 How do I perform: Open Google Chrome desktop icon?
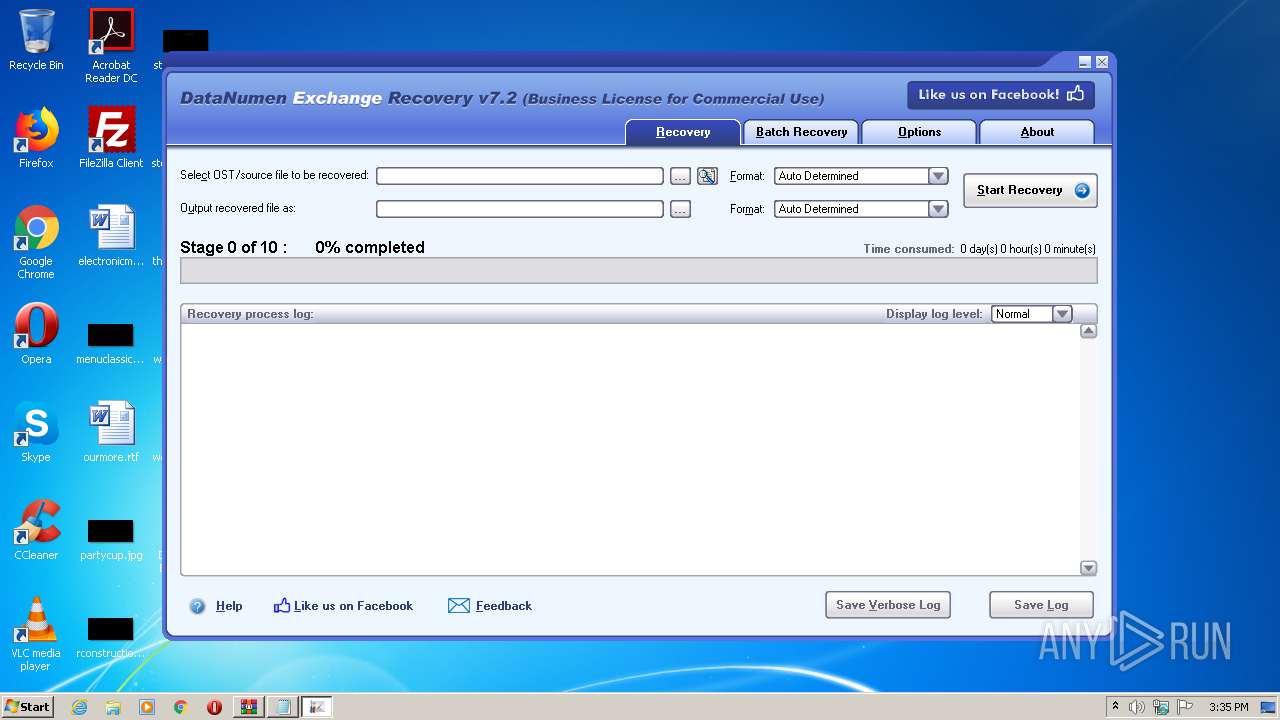36,243
